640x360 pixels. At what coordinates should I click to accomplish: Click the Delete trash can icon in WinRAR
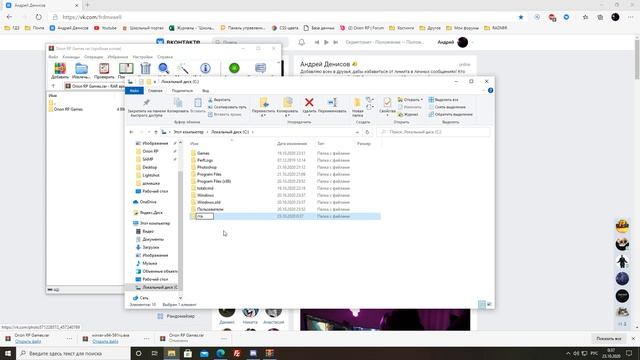pos(146,69)
